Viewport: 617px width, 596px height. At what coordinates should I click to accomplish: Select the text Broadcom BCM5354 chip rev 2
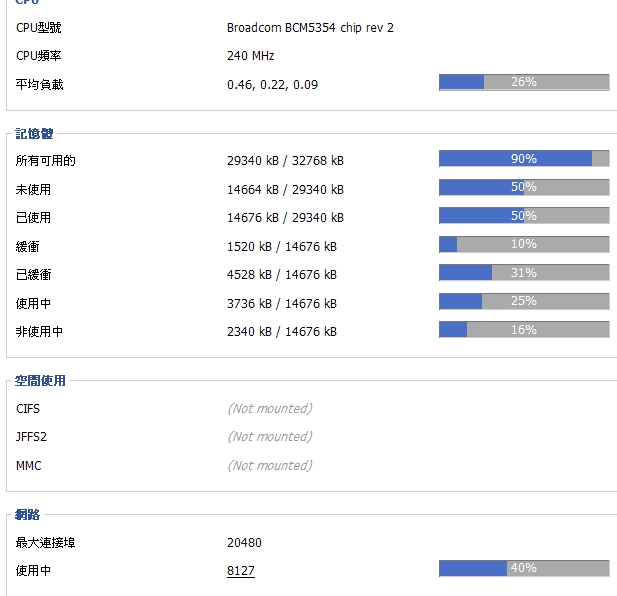click(310, 28)
